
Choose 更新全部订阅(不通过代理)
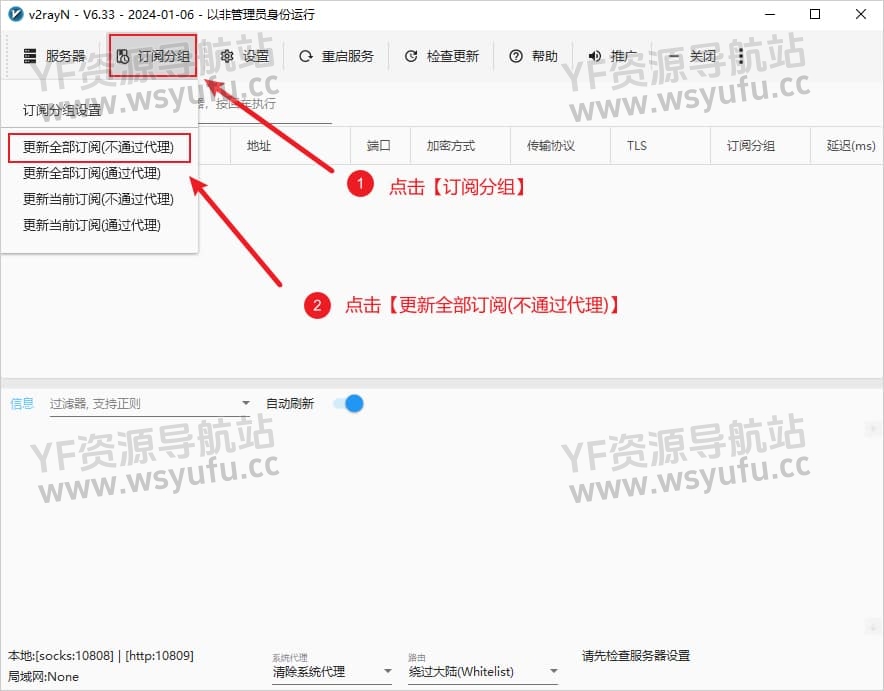(x=99, y=147)
